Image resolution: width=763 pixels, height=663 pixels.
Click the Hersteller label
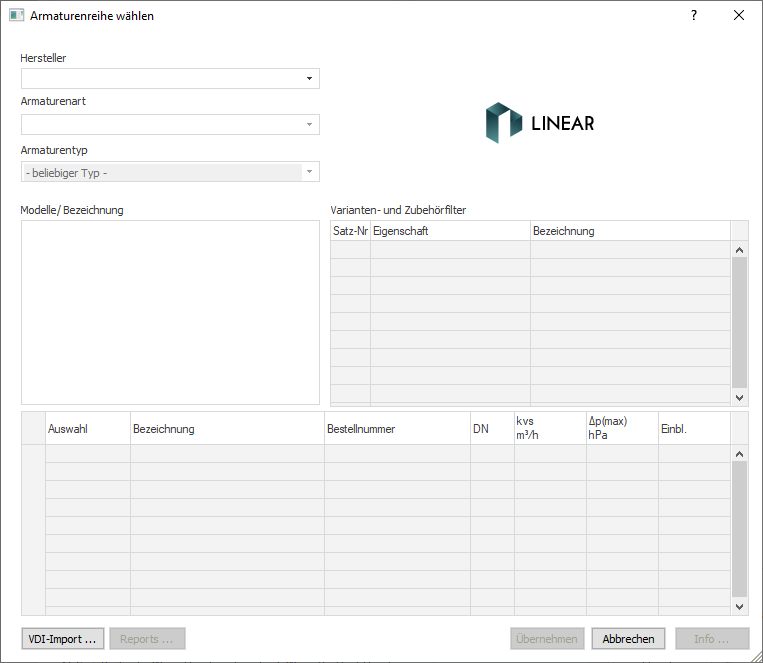click(43, 58)
